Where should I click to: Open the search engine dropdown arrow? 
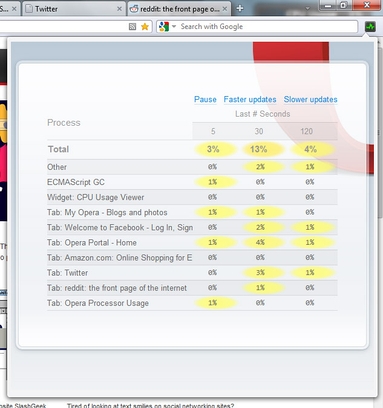click(174, 26)
